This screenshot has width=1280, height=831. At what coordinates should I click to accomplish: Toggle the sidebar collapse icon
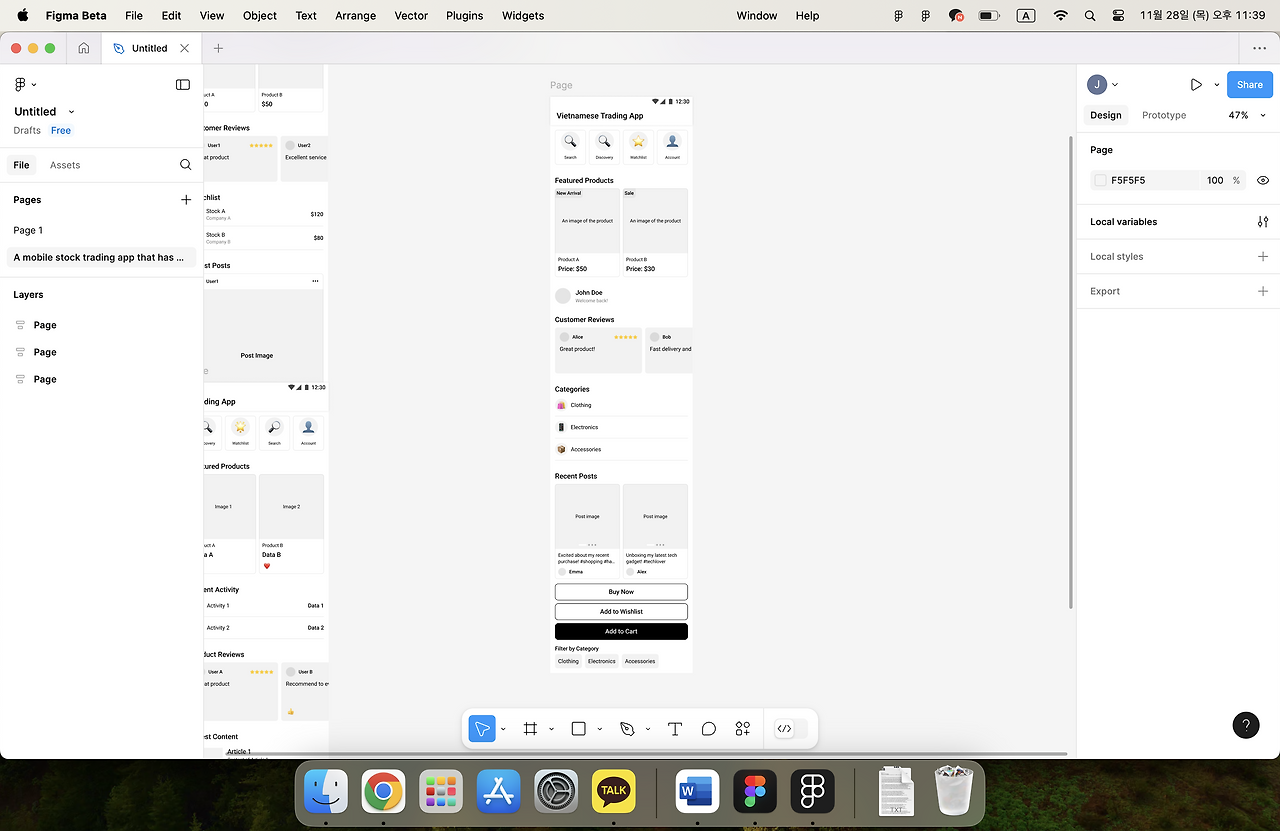pos(183,85)
